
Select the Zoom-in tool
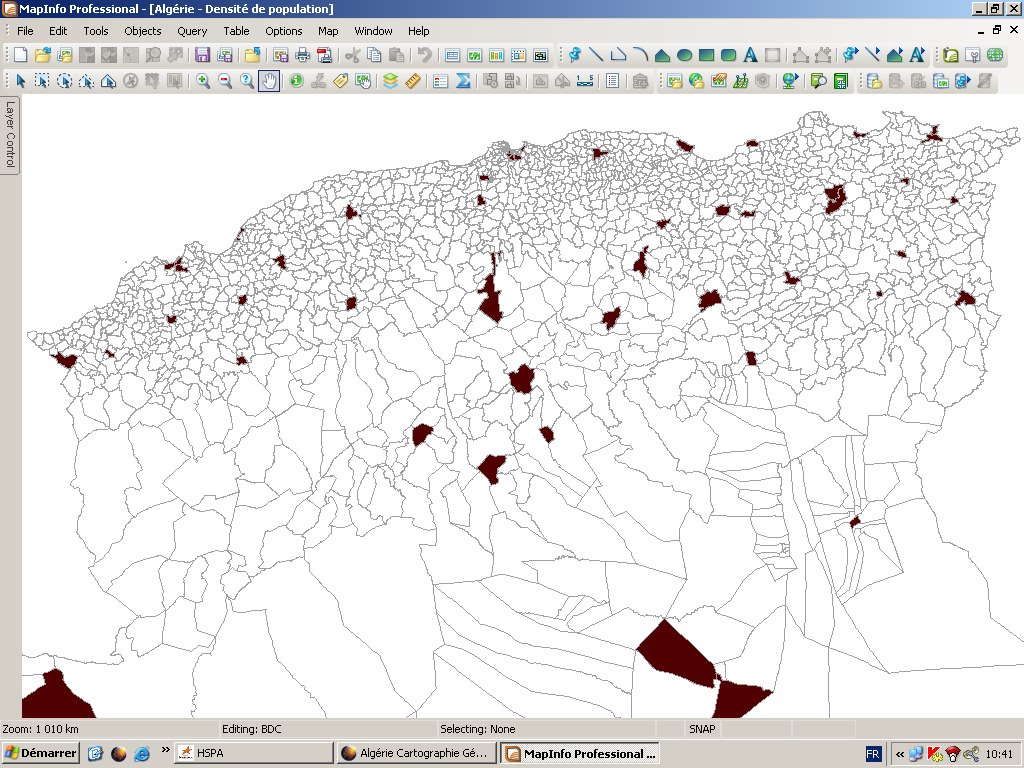tap(203, 81)
